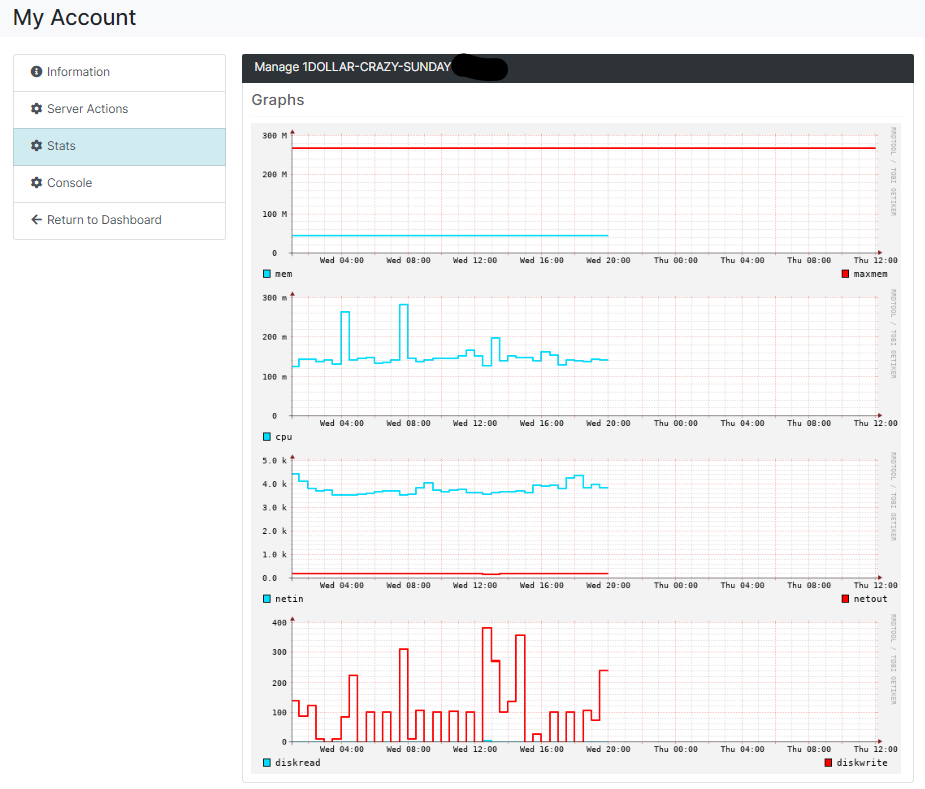Select the Stats sidebar entry

119,147
